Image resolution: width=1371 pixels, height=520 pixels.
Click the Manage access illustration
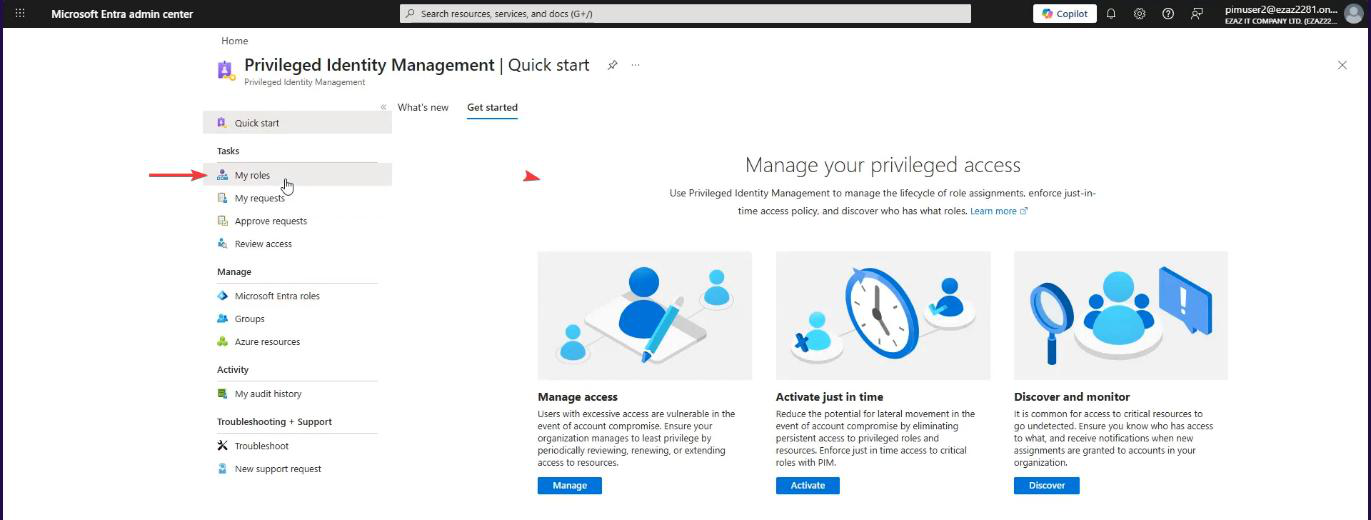click(645, 315)
